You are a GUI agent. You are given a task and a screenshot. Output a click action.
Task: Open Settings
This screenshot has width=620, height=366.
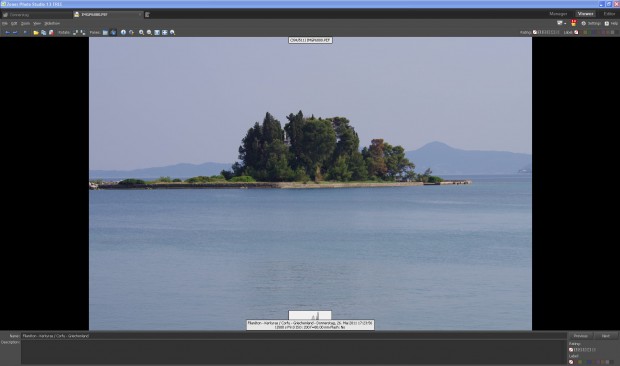(591, 23)
